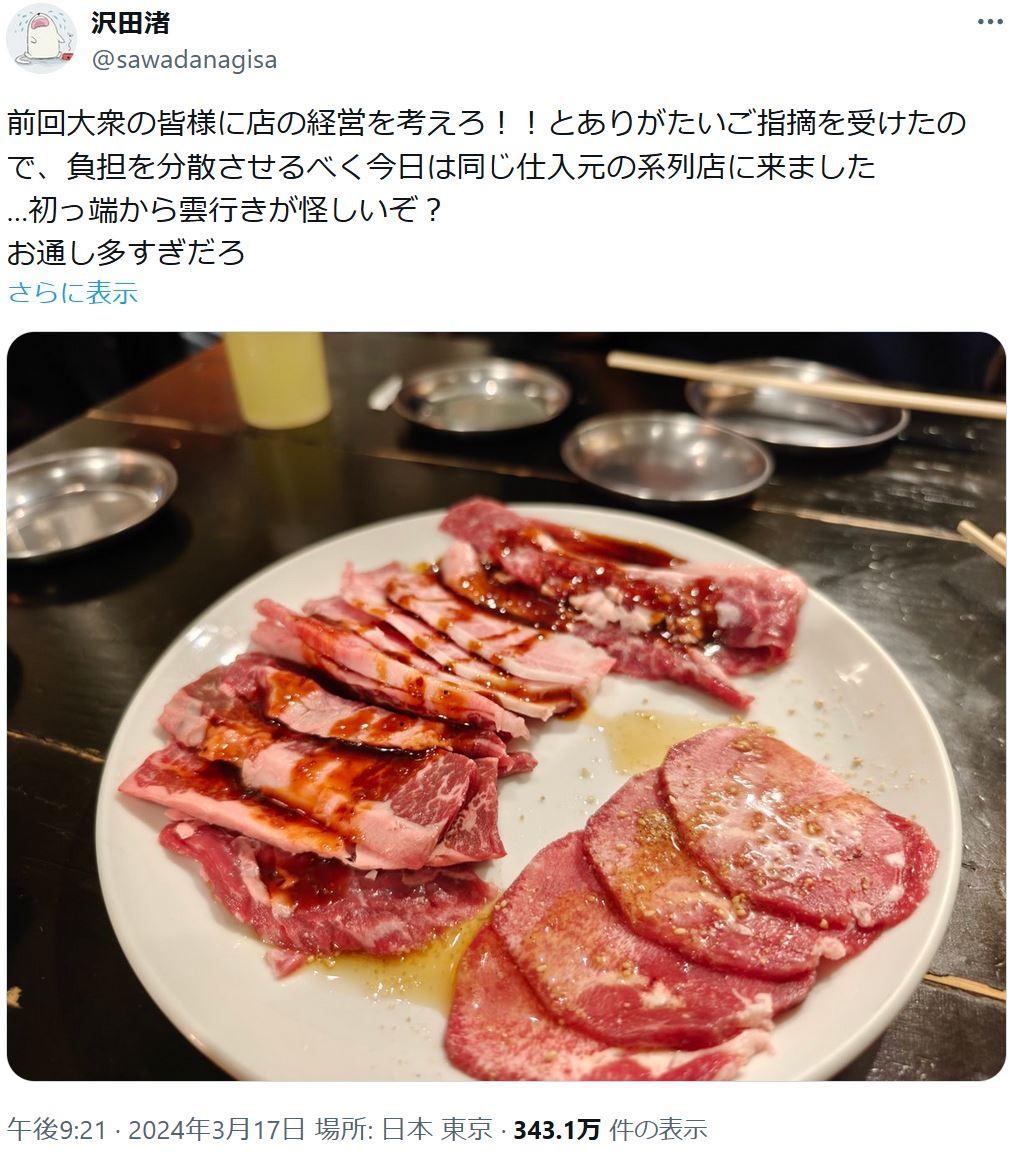Click the first line of tweet text
The height and width of the screenshot is (1154, 1017).
[x=486, y=123]
